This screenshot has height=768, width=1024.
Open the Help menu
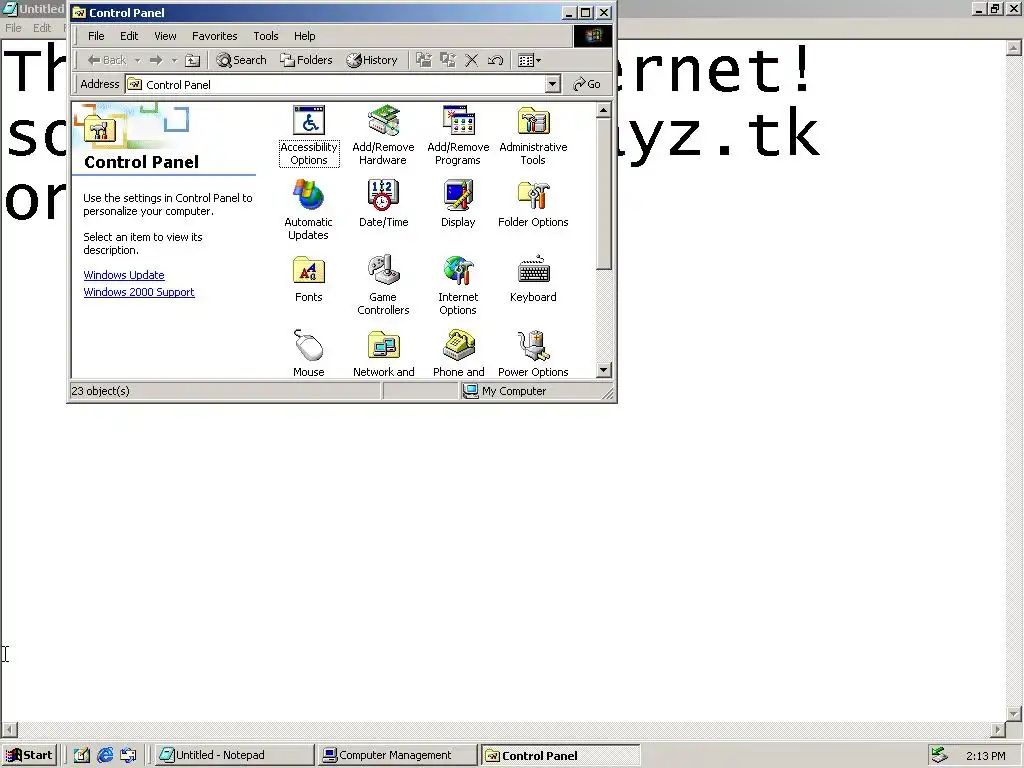point(304,36)
